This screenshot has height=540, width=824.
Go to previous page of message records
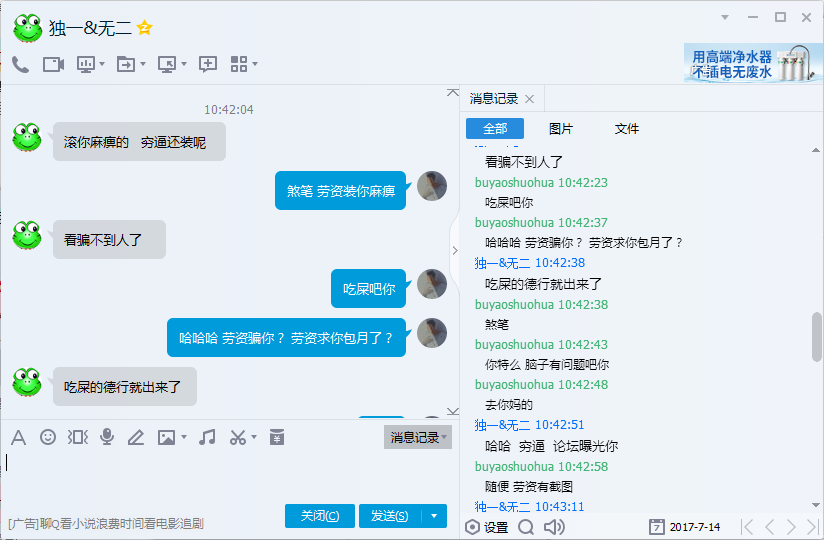769,527
